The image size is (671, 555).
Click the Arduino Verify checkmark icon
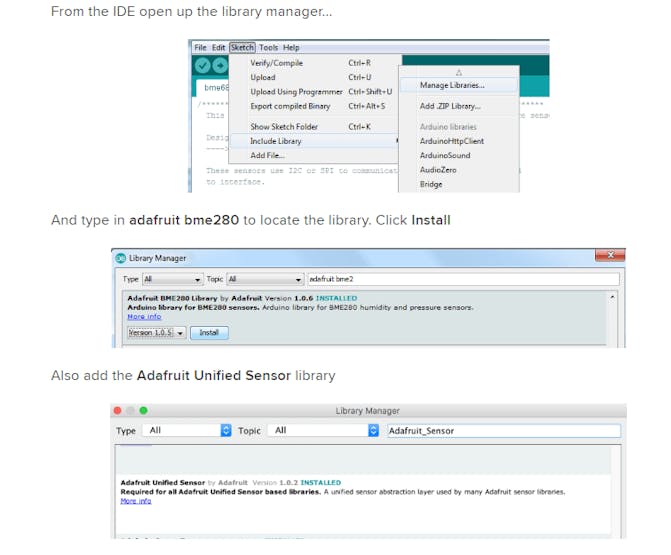point(202,65)
